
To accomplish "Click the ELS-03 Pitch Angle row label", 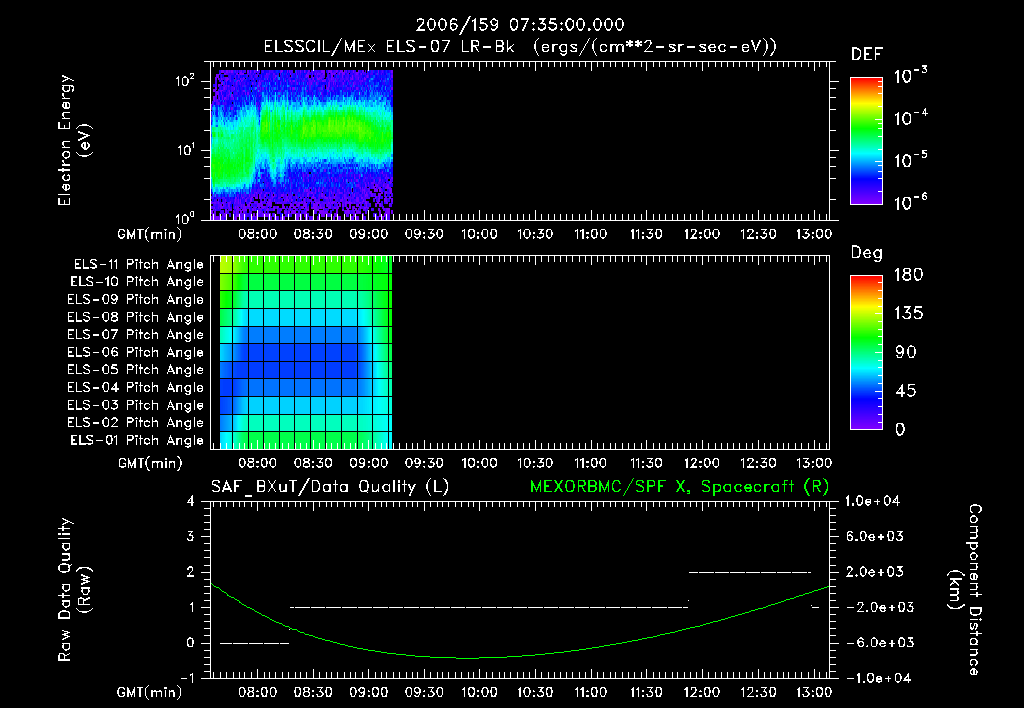I will pos(135,405).
